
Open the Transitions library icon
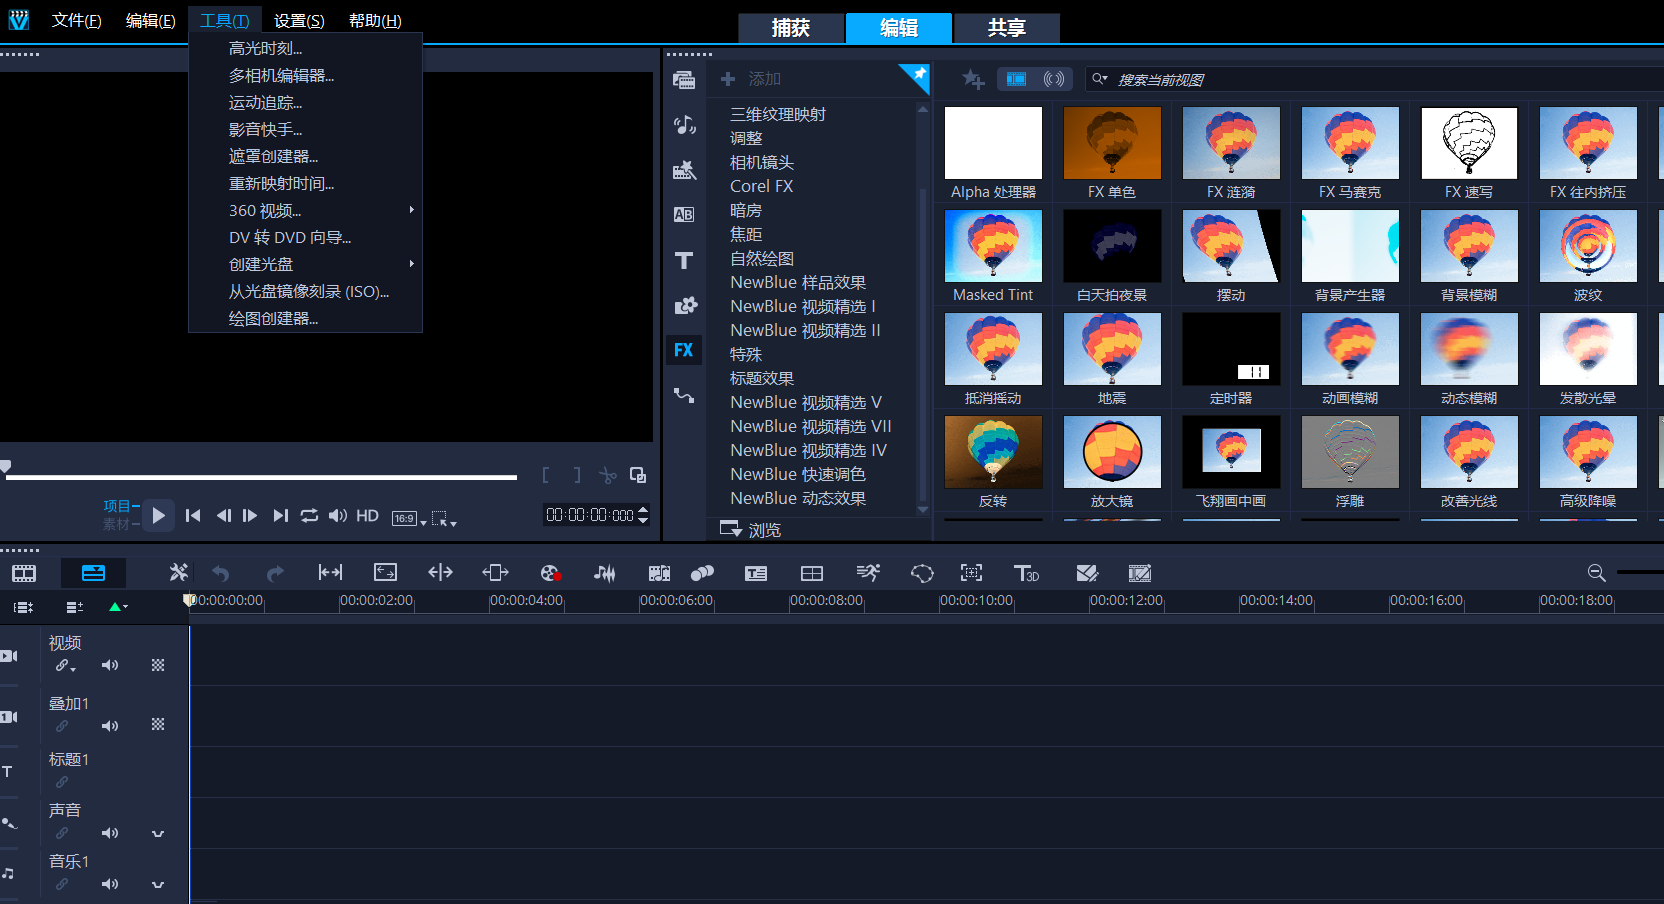point(684,215)
